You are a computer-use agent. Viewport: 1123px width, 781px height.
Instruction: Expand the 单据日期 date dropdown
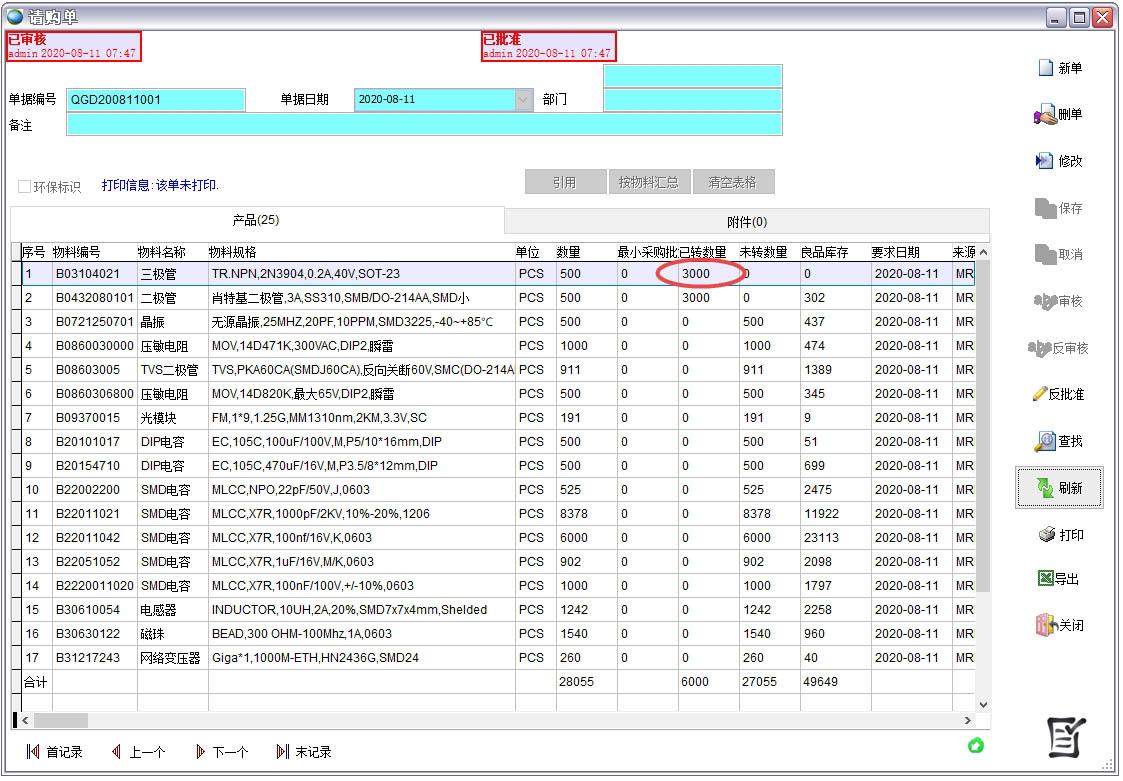click(x=524, y=100)
